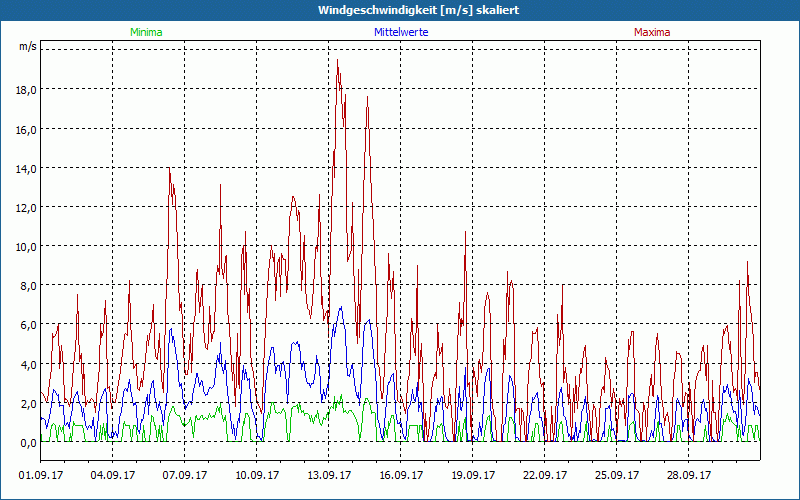Viewport: 800px width, 500px height.
Task: Click the highest red peak above 18 m/s
Action: tap(337, 61)
